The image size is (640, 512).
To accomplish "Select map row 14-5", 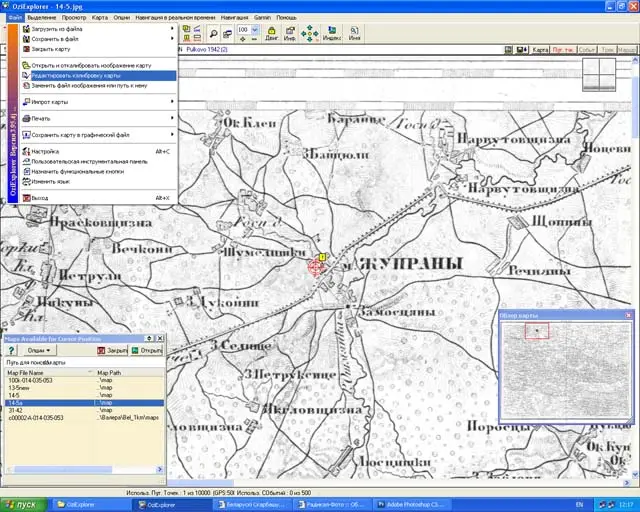I will coord(84,395).
